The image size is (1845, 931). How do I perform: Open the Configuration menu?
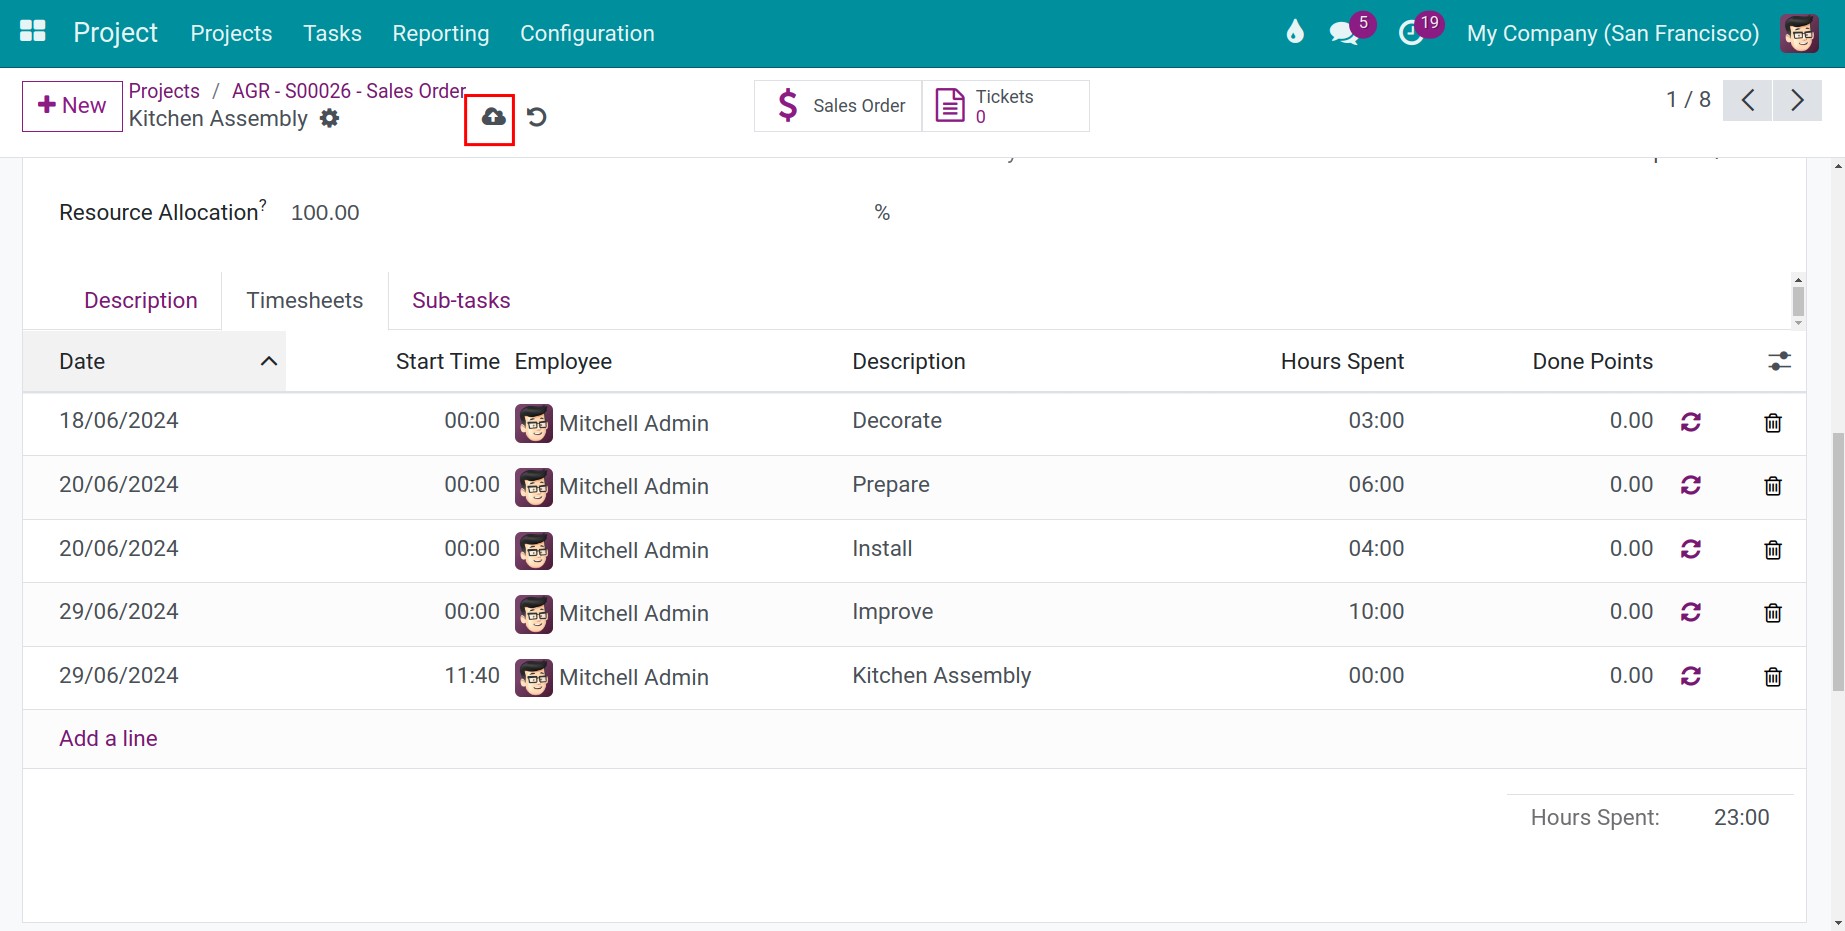[587, 33]
